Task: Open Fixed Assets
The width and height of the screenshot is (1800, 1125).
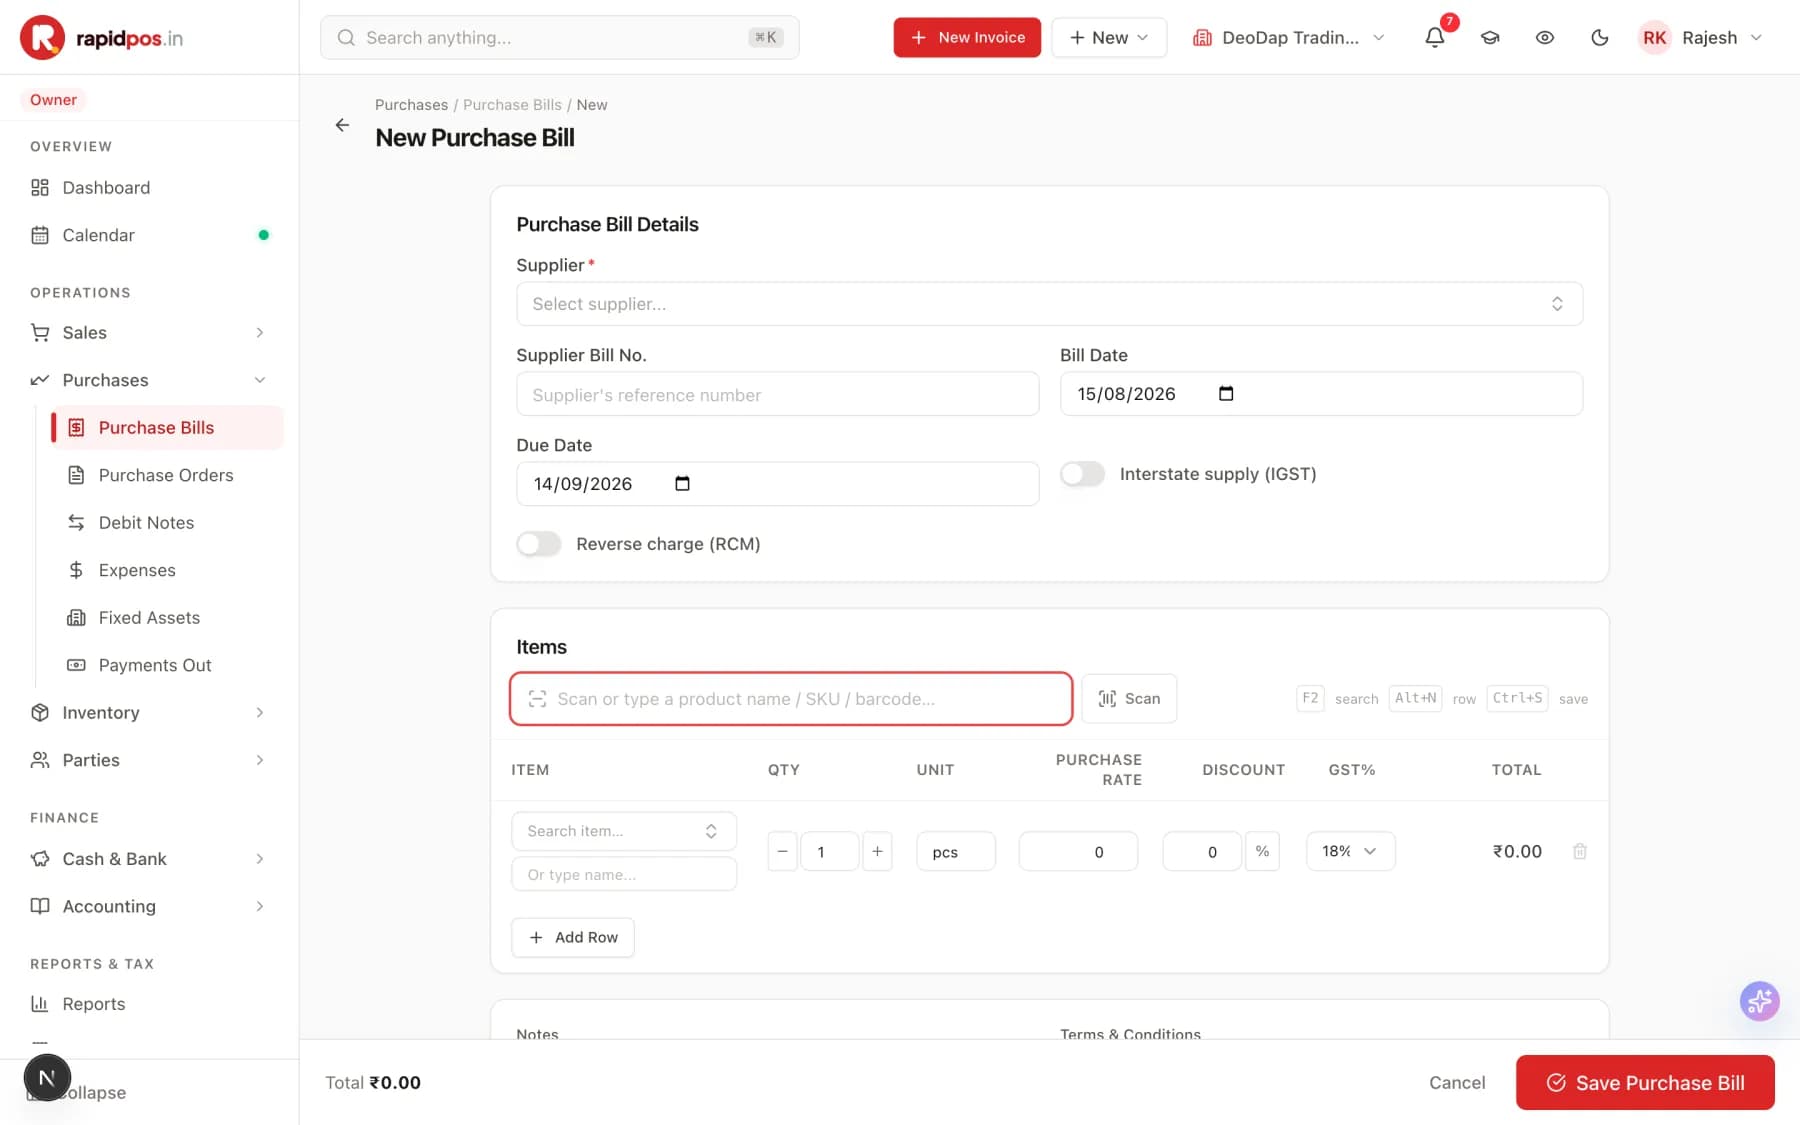Action: [x=168, y=618]
